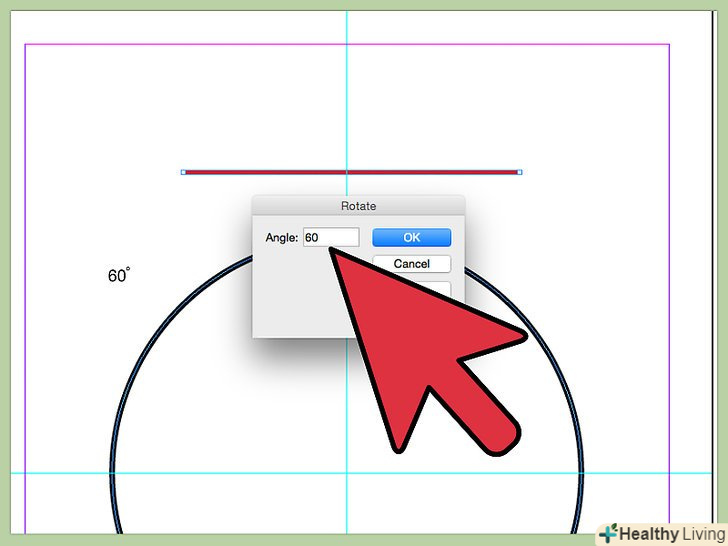Click OK in the Rotate dialog
Screen dimensions: 728x546
click(411, 237)
